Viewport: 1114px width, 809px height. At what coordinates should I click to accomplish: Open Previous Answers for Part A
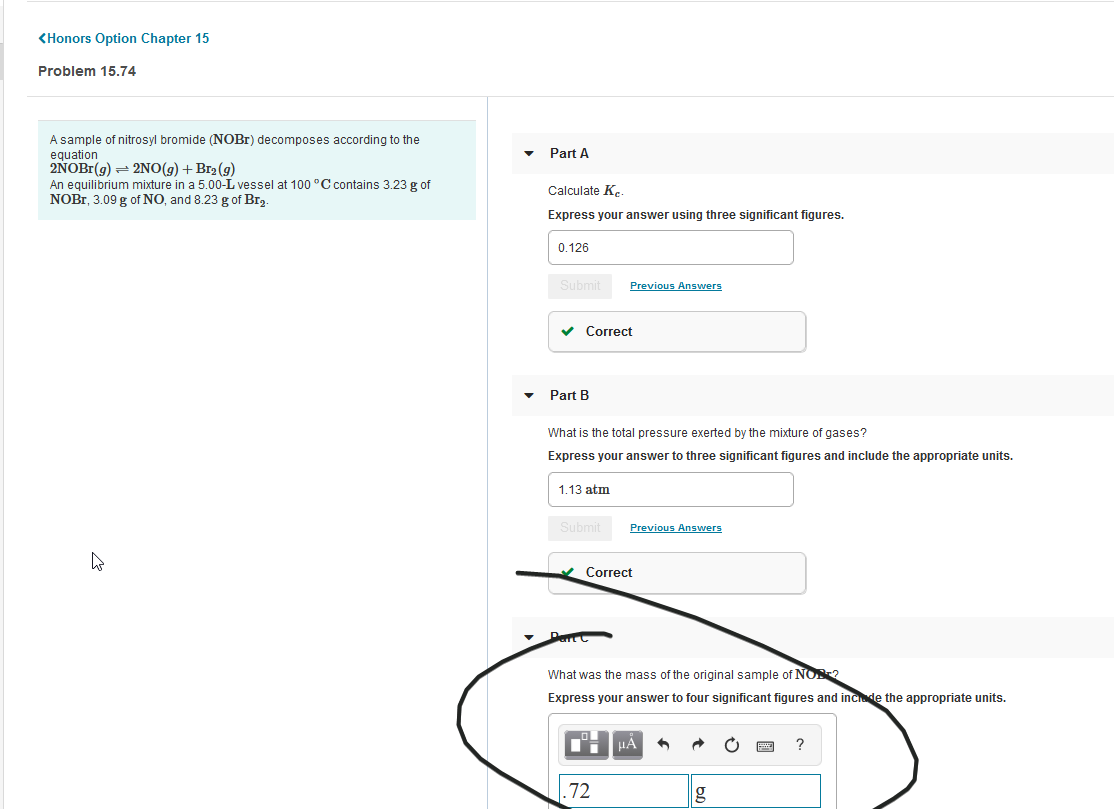point(675,285)
